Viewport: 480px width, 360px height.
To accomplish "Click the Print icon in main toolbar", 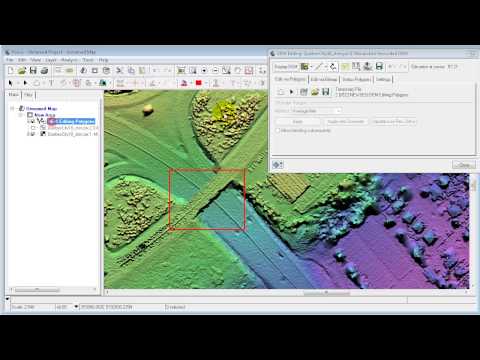I will coord(44,70).
